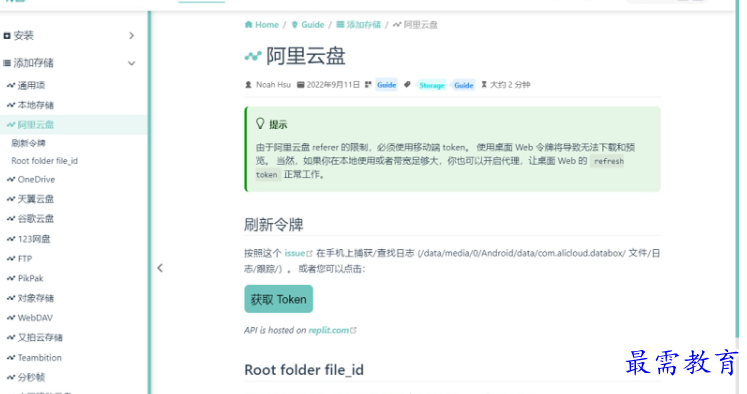Open 通用项 in the sidebar

click(31, 85)
